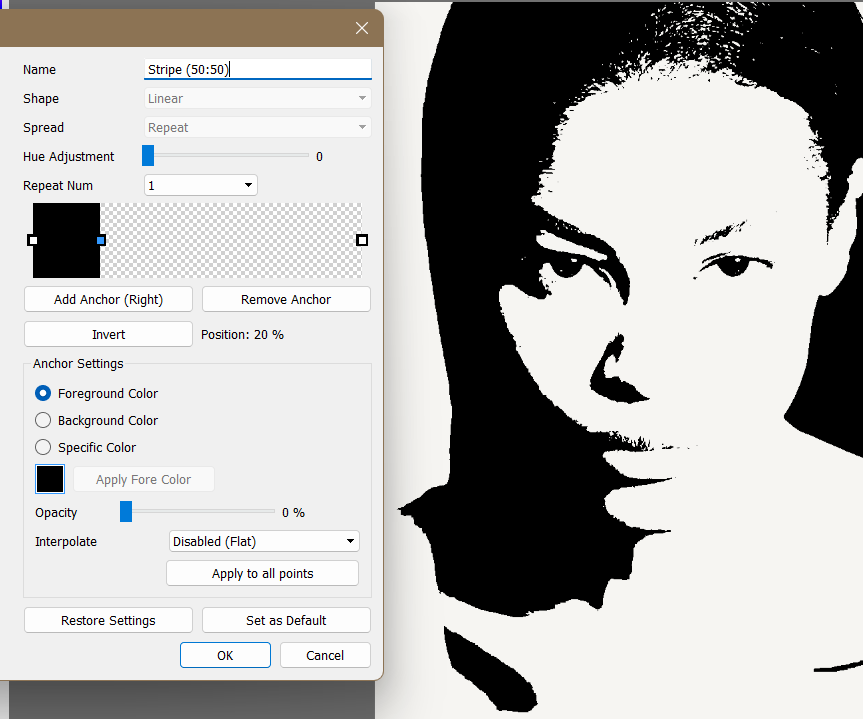
Task: Edit the Name text field
Action: coord(258,69)
